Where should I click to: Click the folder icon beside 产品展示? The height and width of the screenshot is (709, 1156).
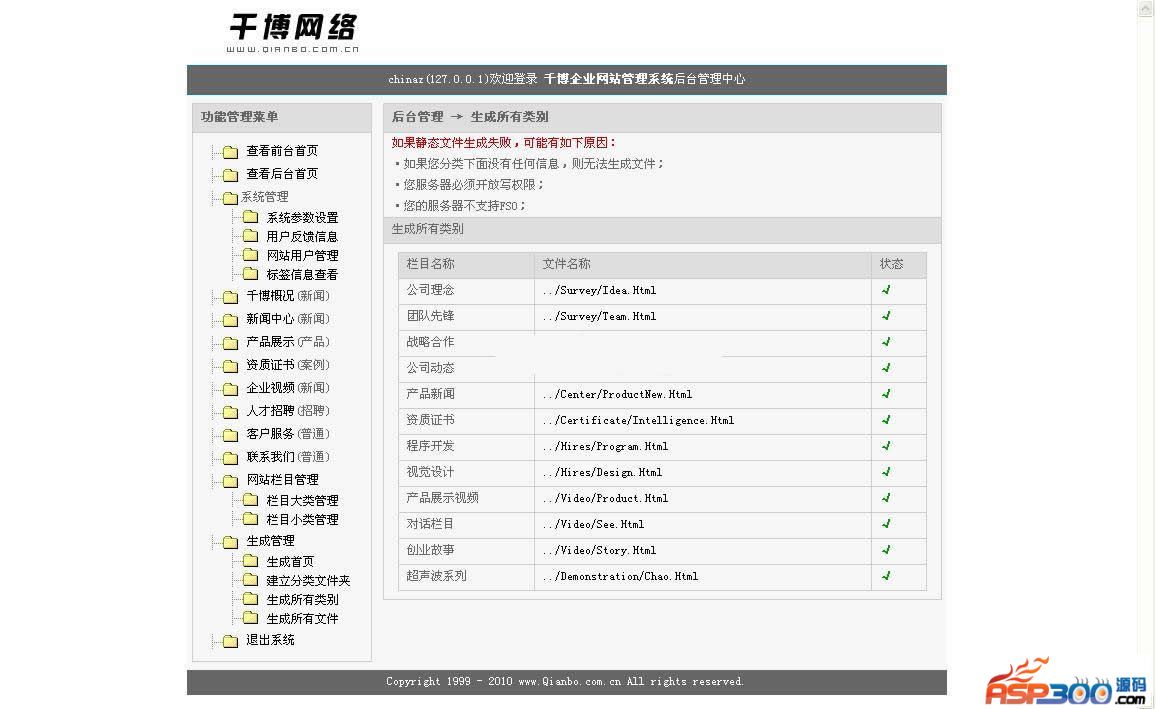[231, 343]
